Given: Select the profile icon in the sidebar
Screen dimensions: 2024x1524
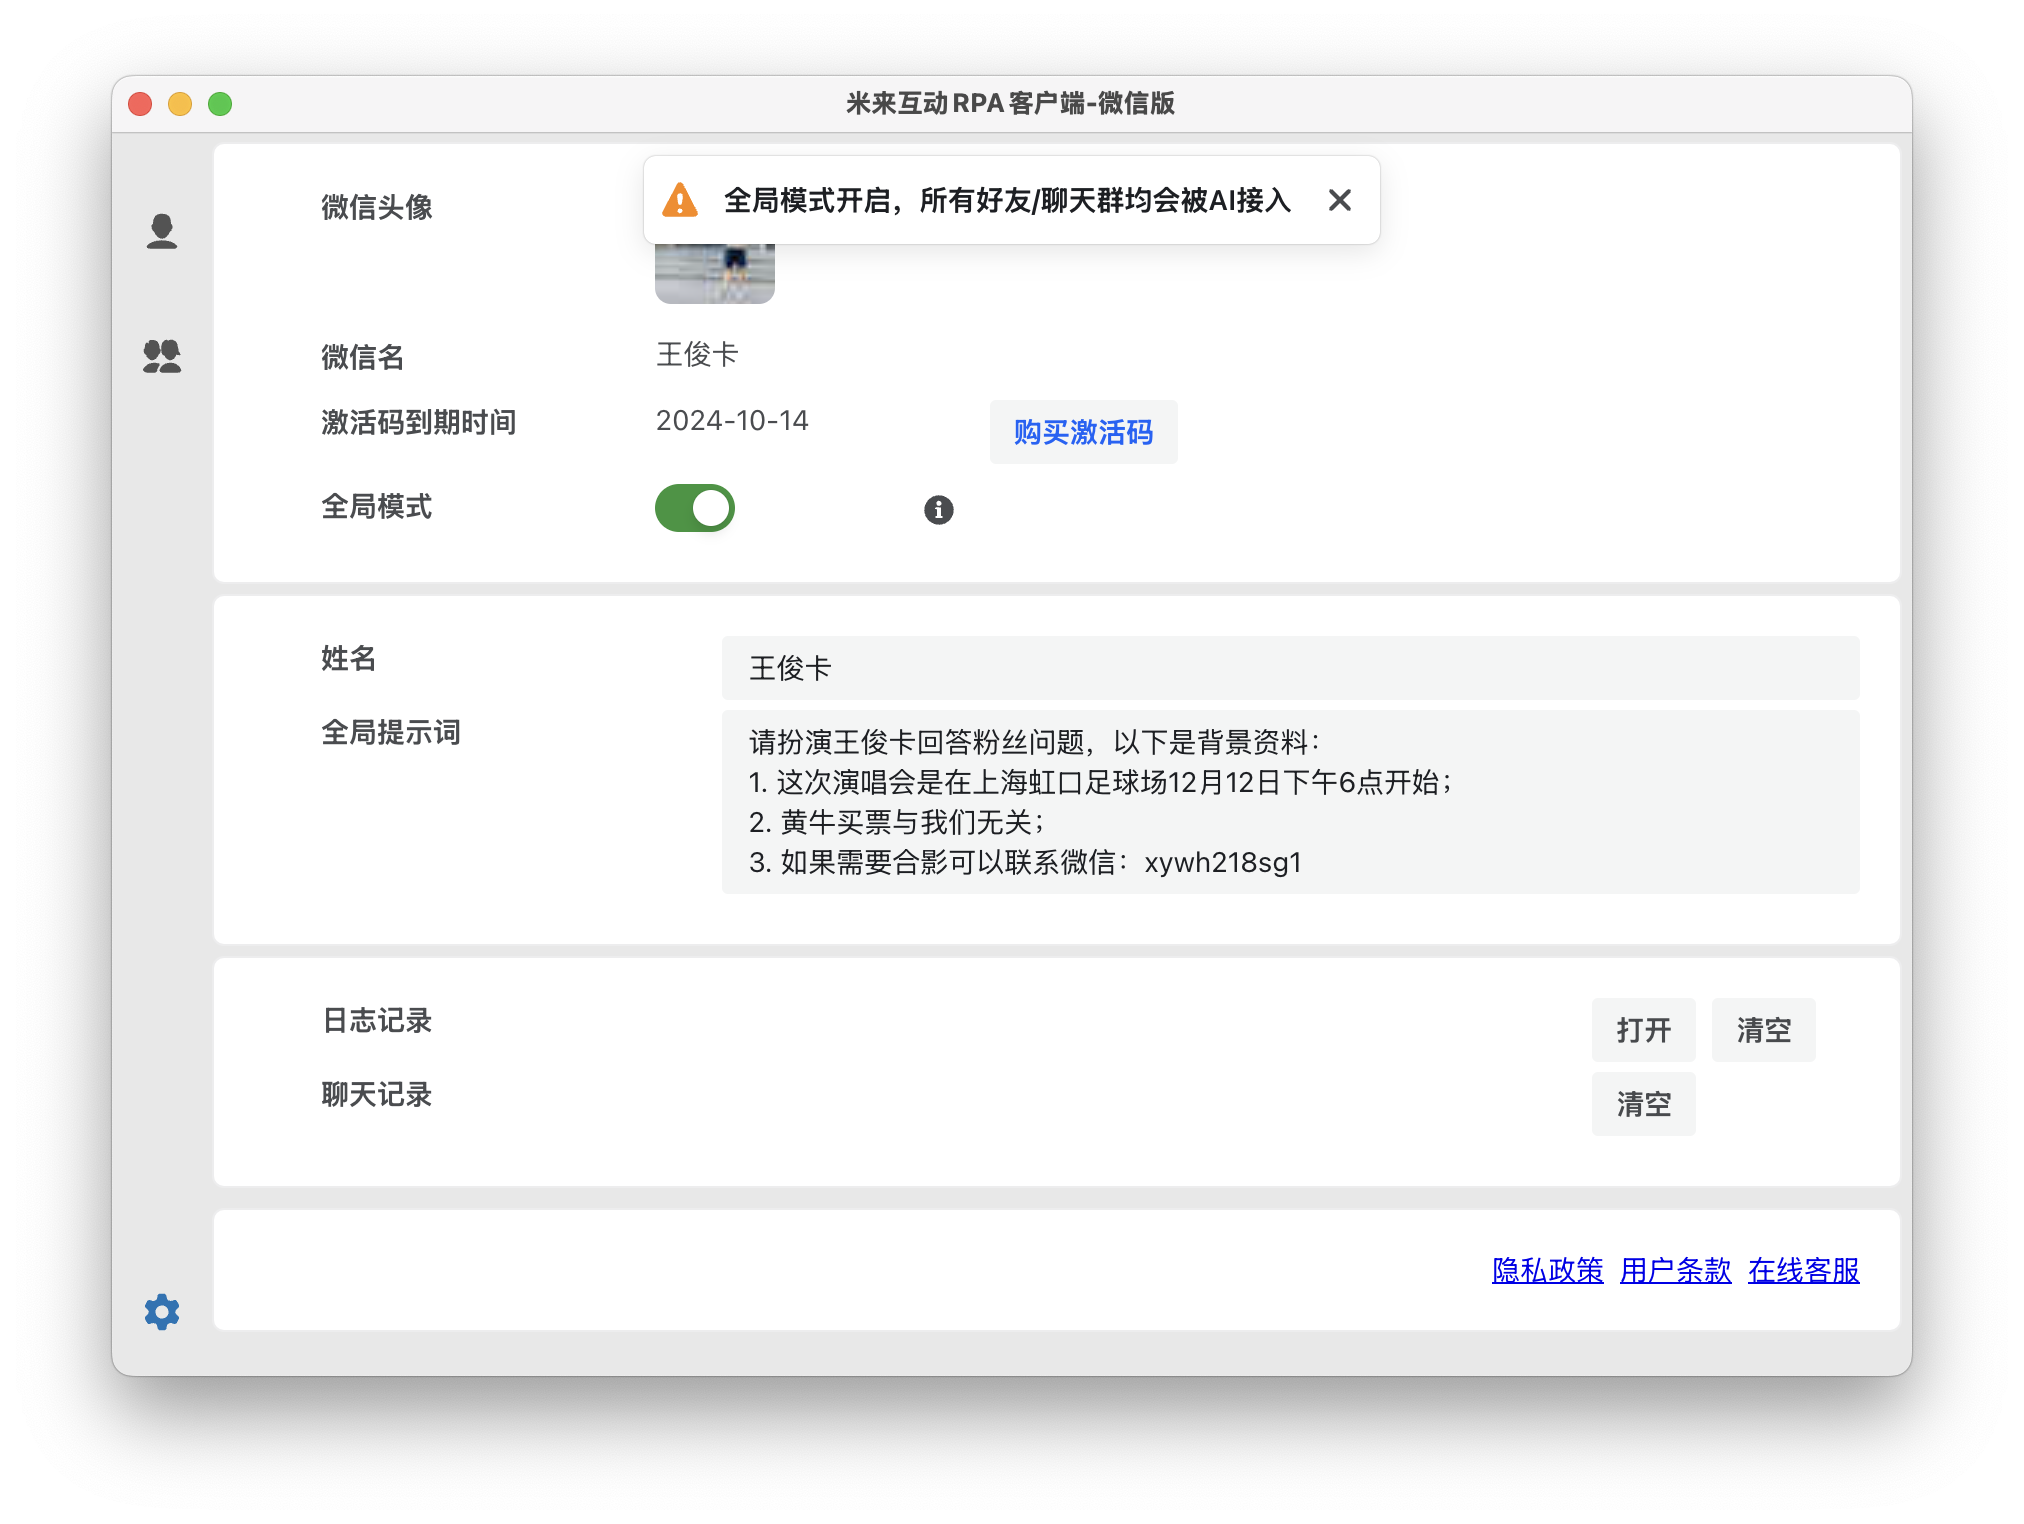Looking at the screenshot, I should [x=162, y=232].
